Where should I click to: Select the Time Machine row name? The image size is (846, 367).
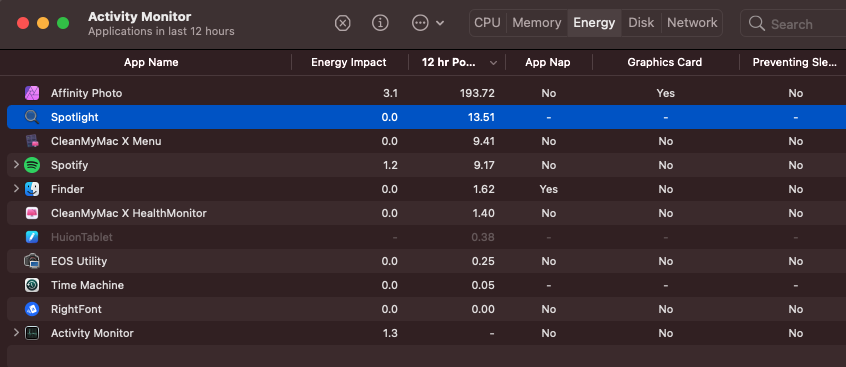(x=87, y=285)
